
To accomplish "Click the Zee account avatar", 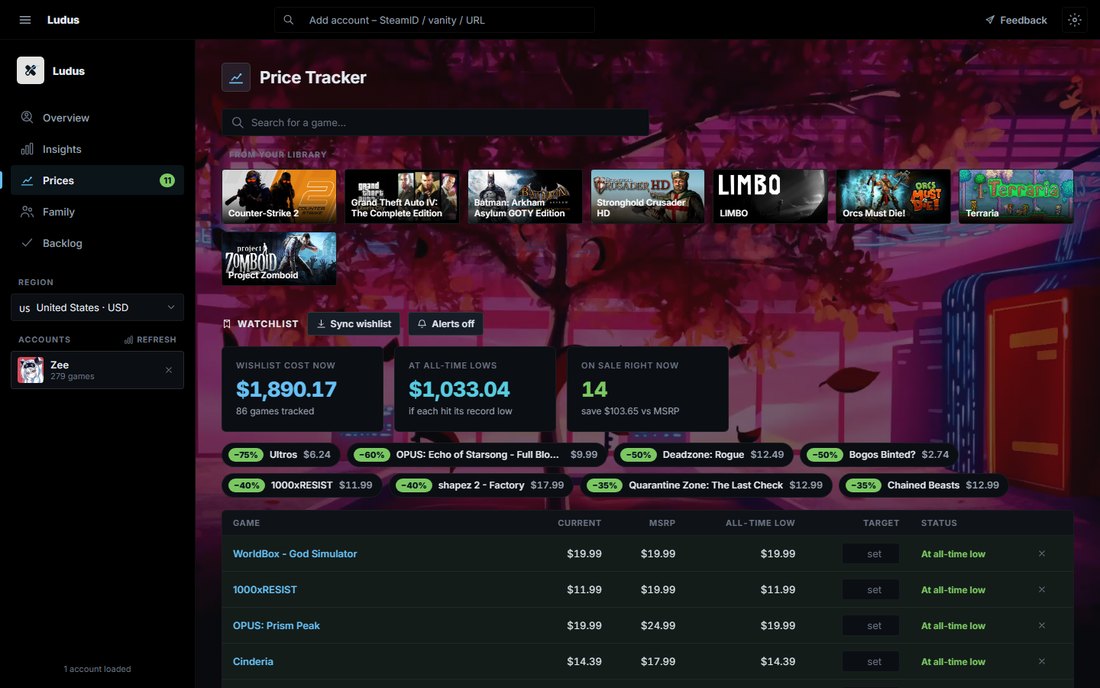I will click(x=30, y=370).
